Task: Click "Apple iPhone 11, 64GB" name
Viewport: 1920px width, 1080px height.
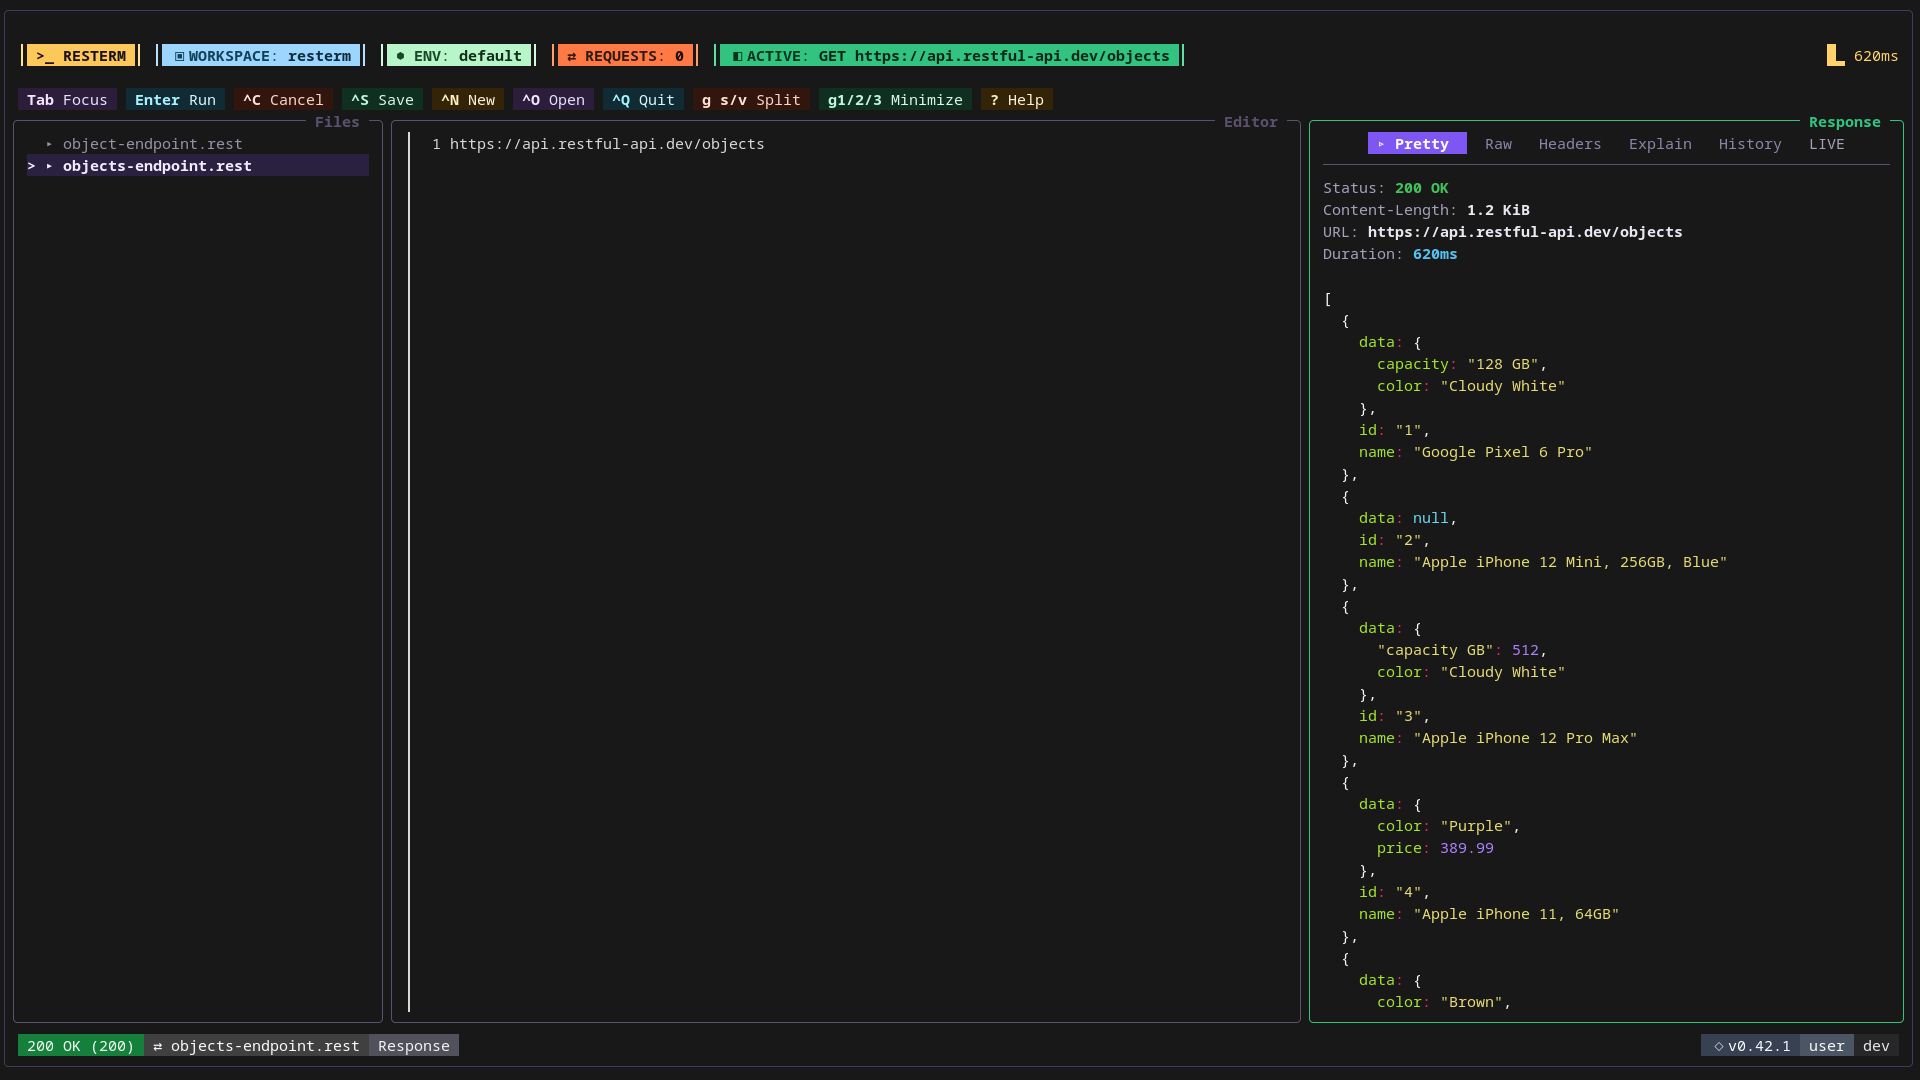Action: pos(1516,914)
